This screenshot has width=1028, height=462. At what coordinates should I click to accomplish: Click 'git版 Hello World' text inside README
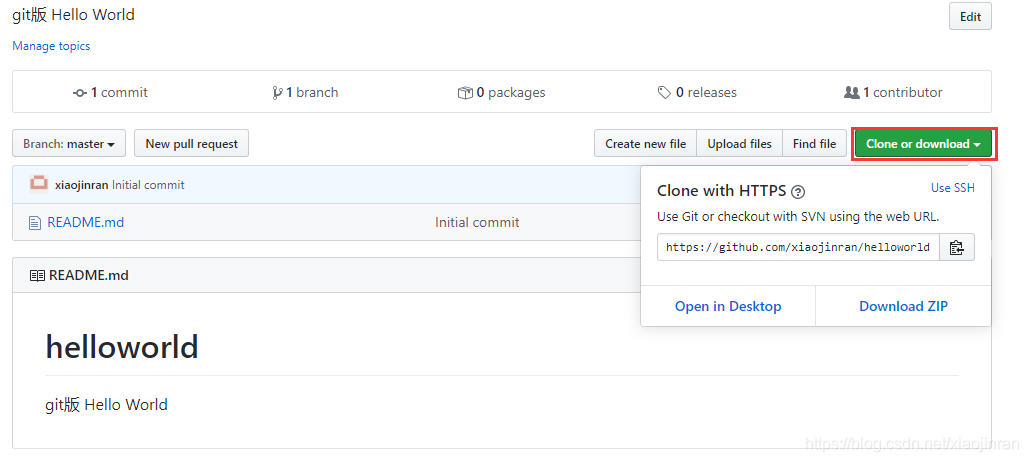tap(106, 405)
